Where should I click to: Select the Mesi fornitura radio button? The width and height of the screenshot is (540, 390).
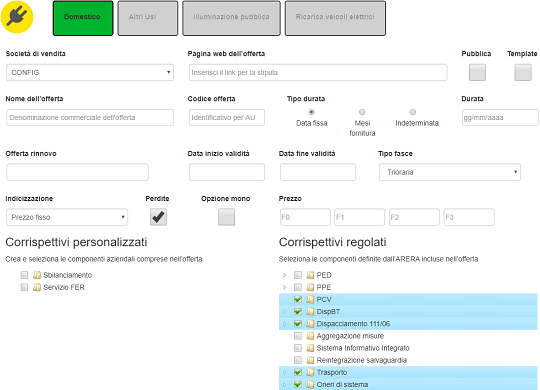362,112
